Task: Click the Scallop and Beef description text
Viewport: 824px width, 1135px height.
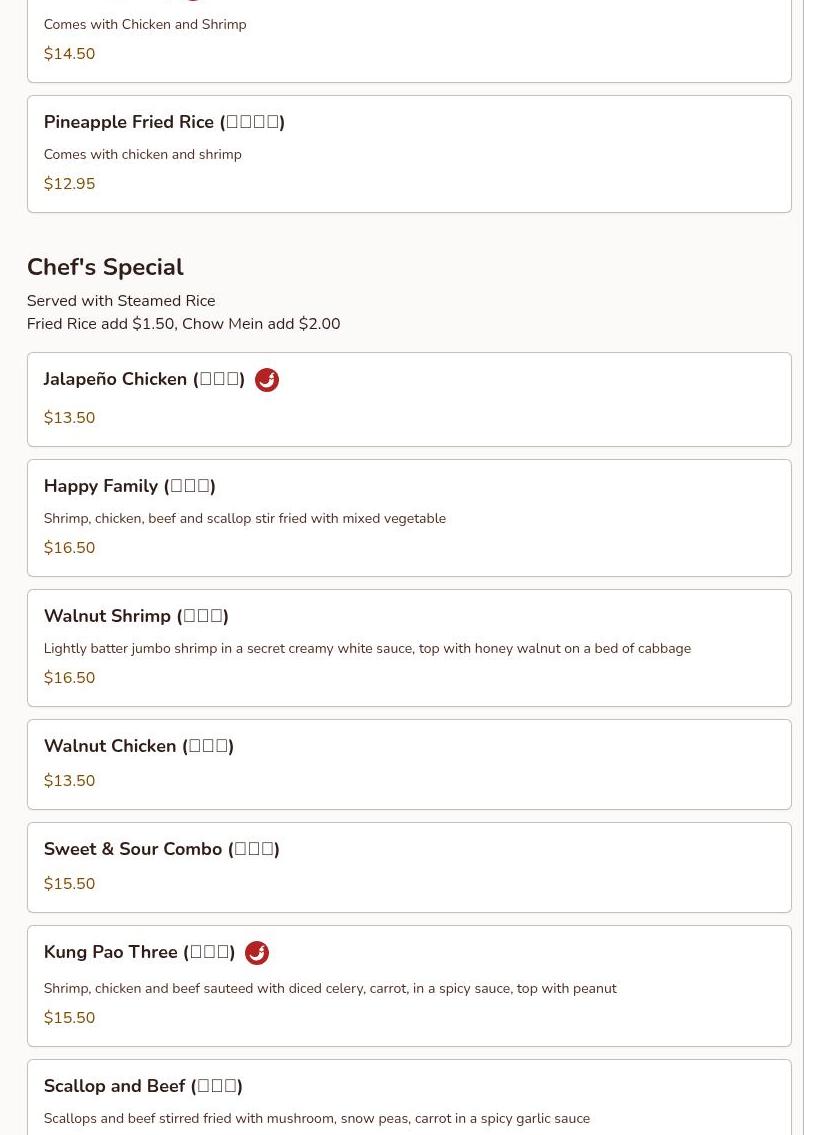Action: pos(317,1118)
